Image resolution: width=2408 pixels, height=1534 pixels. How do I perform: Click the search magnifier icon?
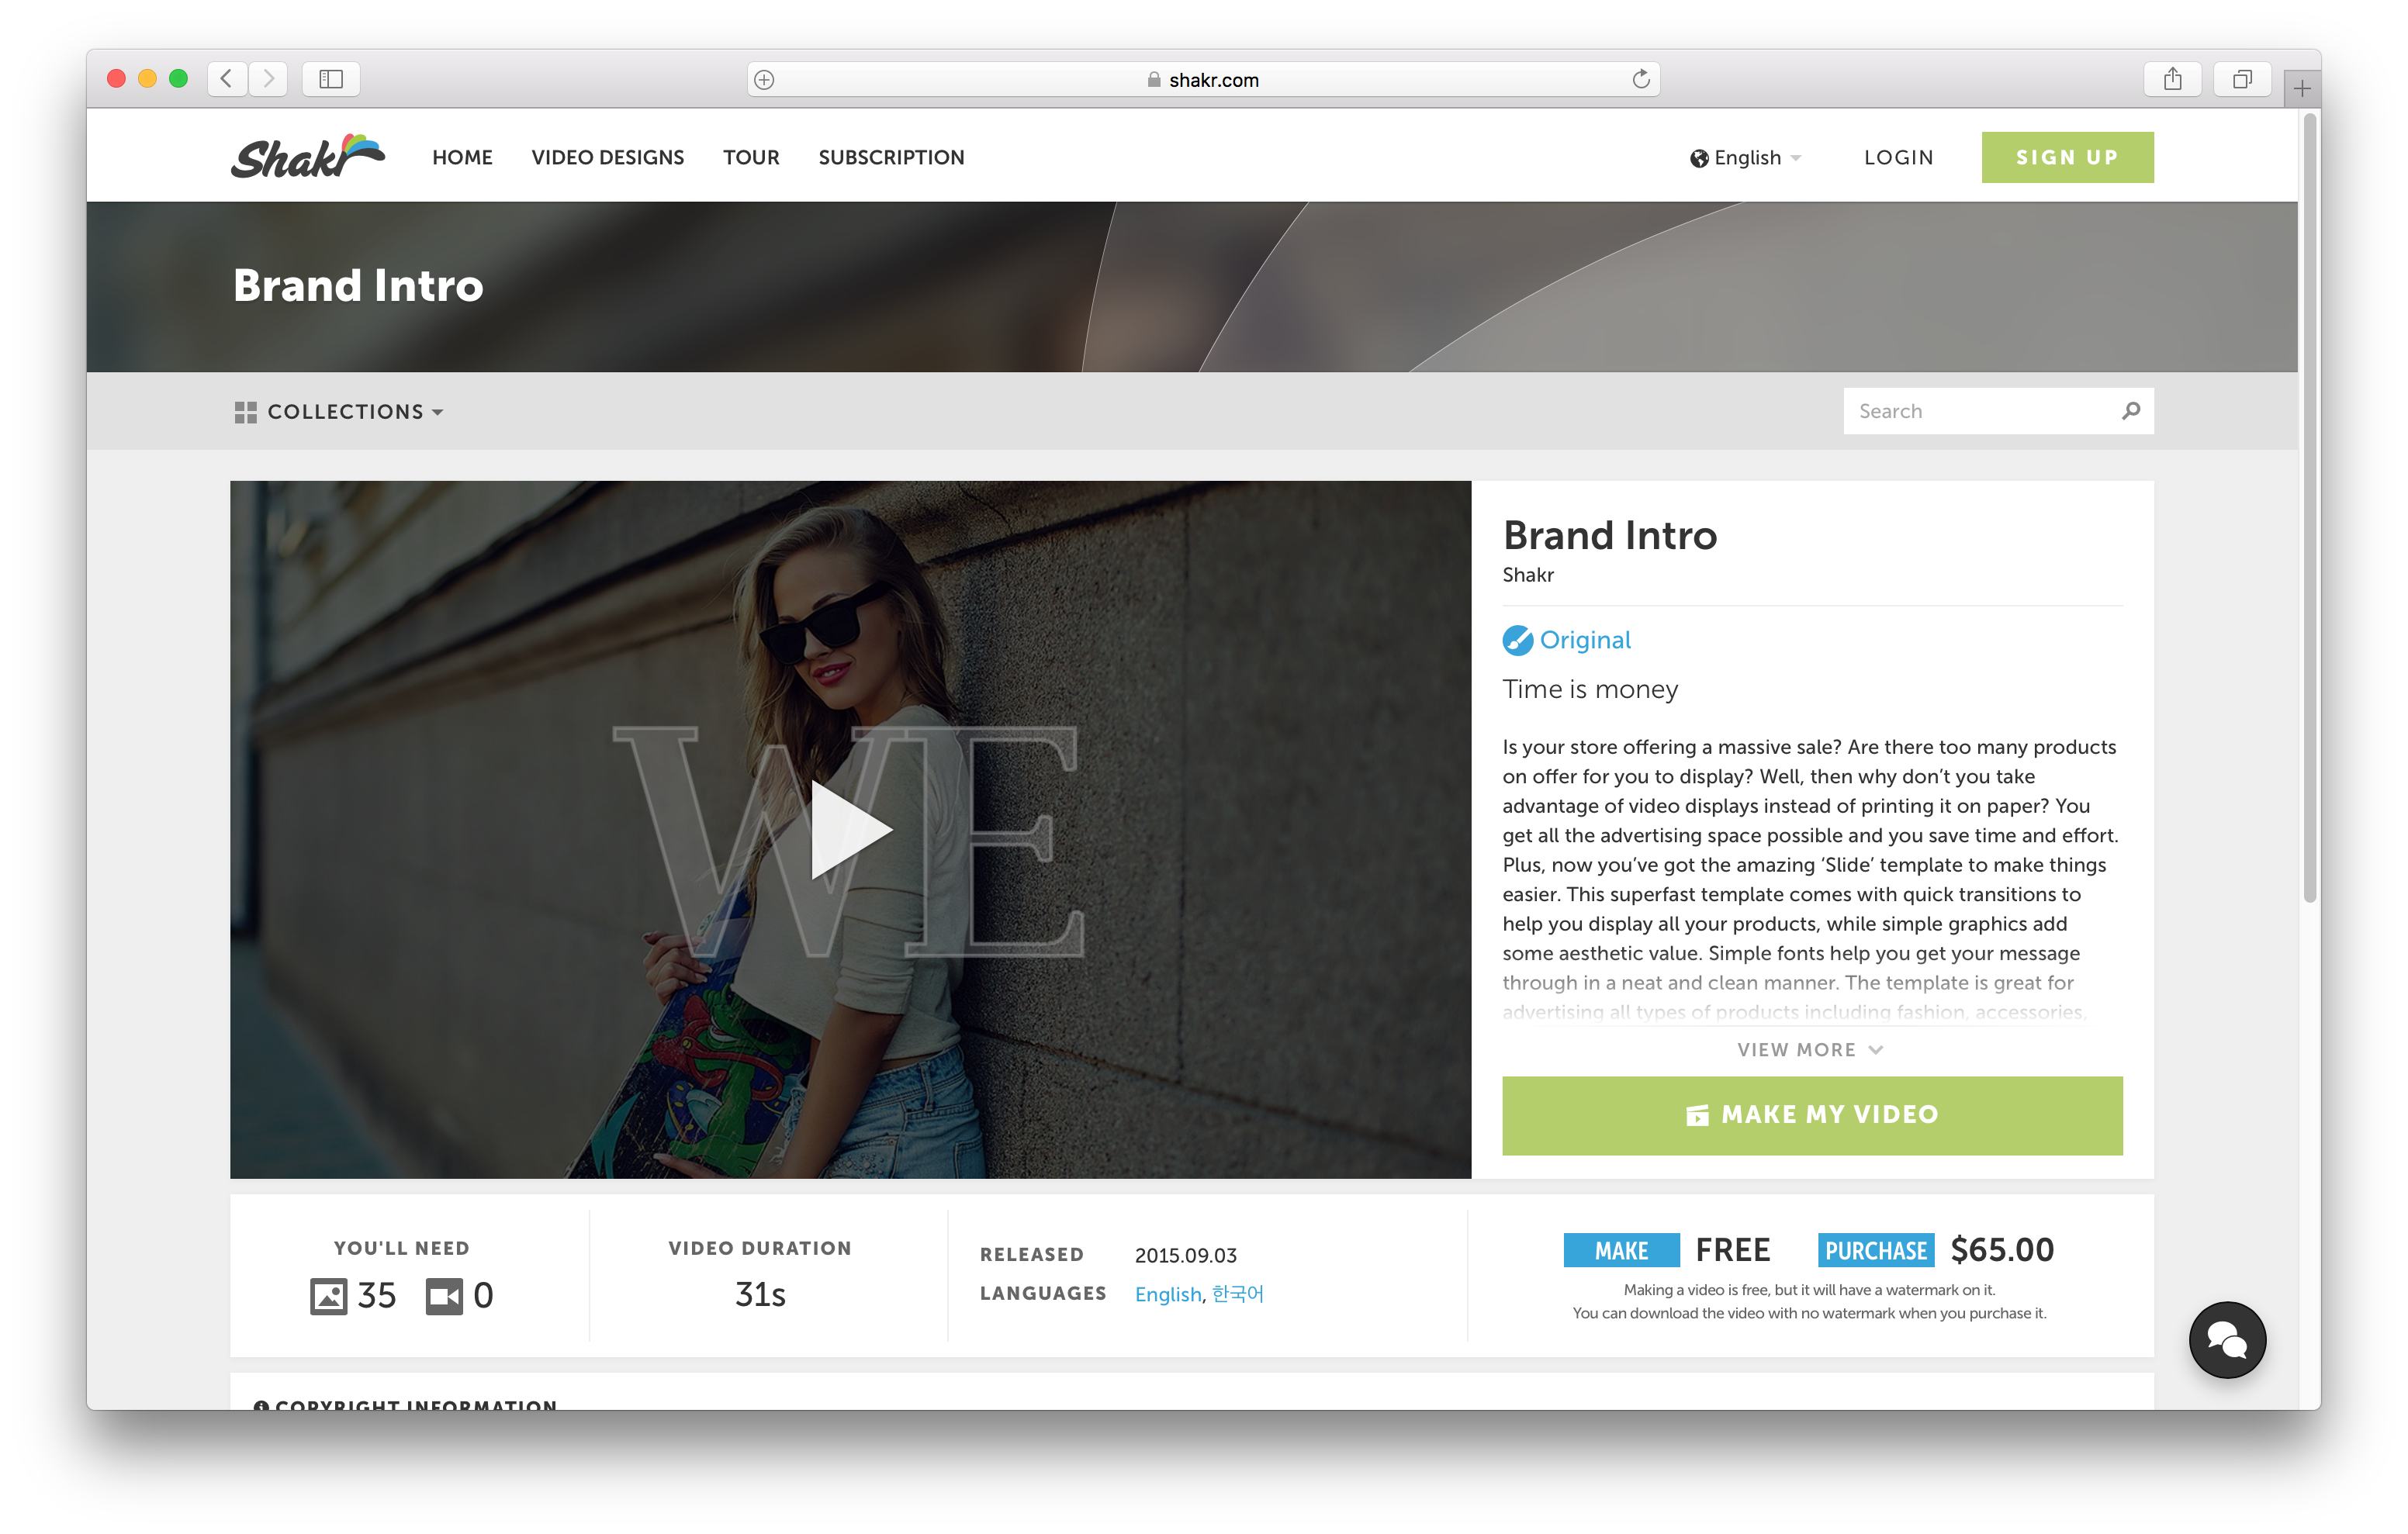point(2130,411)
